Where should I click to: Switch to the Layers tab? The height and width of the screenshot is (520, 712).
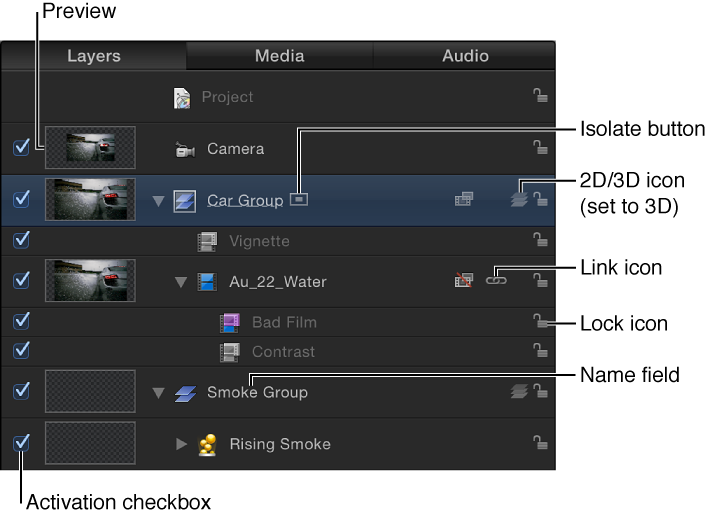pos(94,56)
